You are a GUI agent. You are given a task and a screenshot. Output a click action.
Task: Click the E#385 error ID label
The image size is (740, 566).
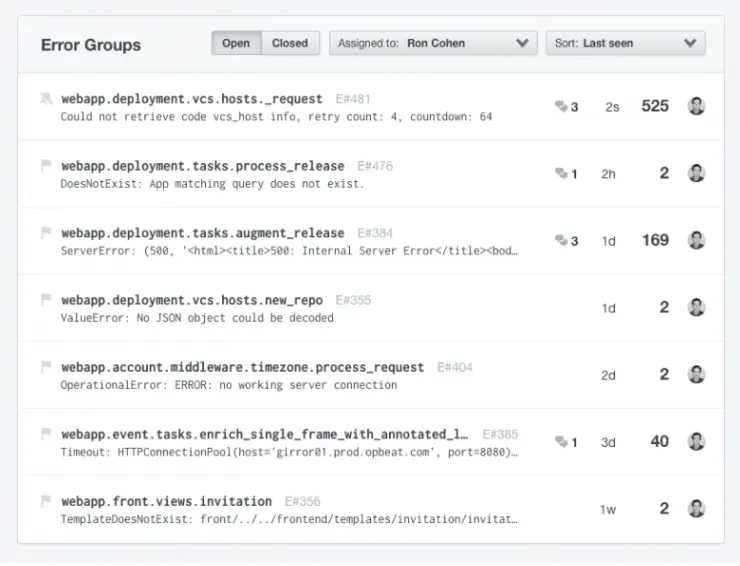(x=500, y=434)
